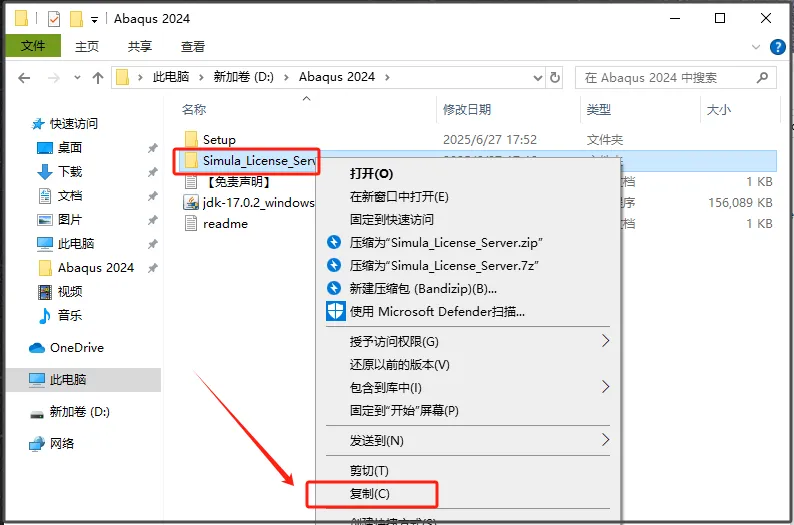Open 视频 in the navigation pane

tap(69, 292)
